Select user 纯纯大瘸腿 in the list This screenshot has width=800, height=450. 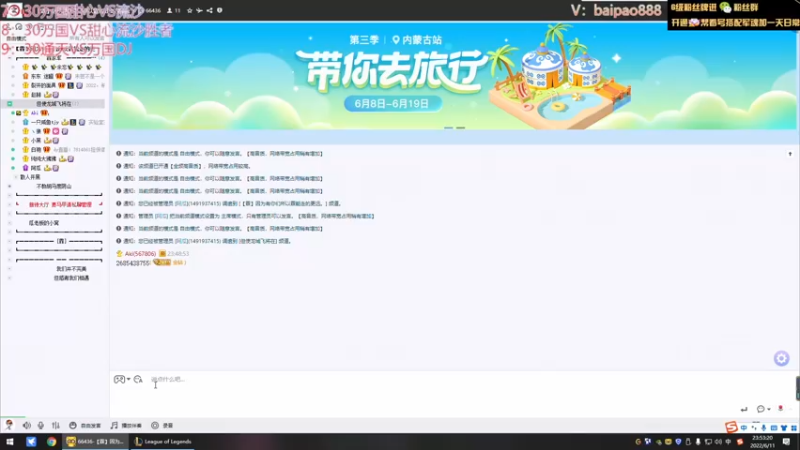click(x=43, y=159)
